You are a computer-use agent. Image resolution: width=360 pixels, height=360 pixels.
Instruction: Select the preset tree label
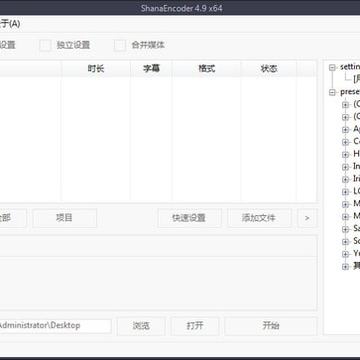tap(350, 92)
